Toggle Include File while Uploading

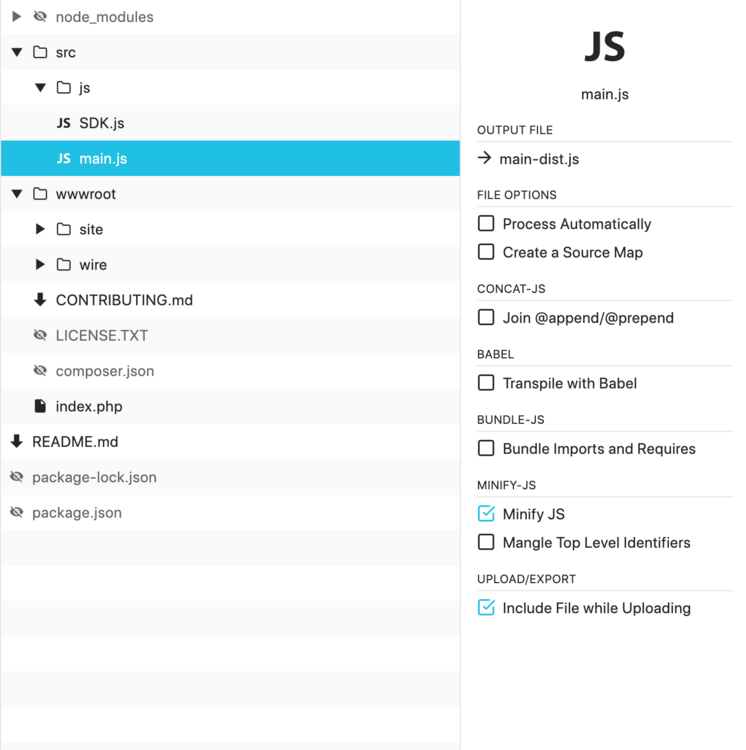pyautogui.click(x=486, y=608)
